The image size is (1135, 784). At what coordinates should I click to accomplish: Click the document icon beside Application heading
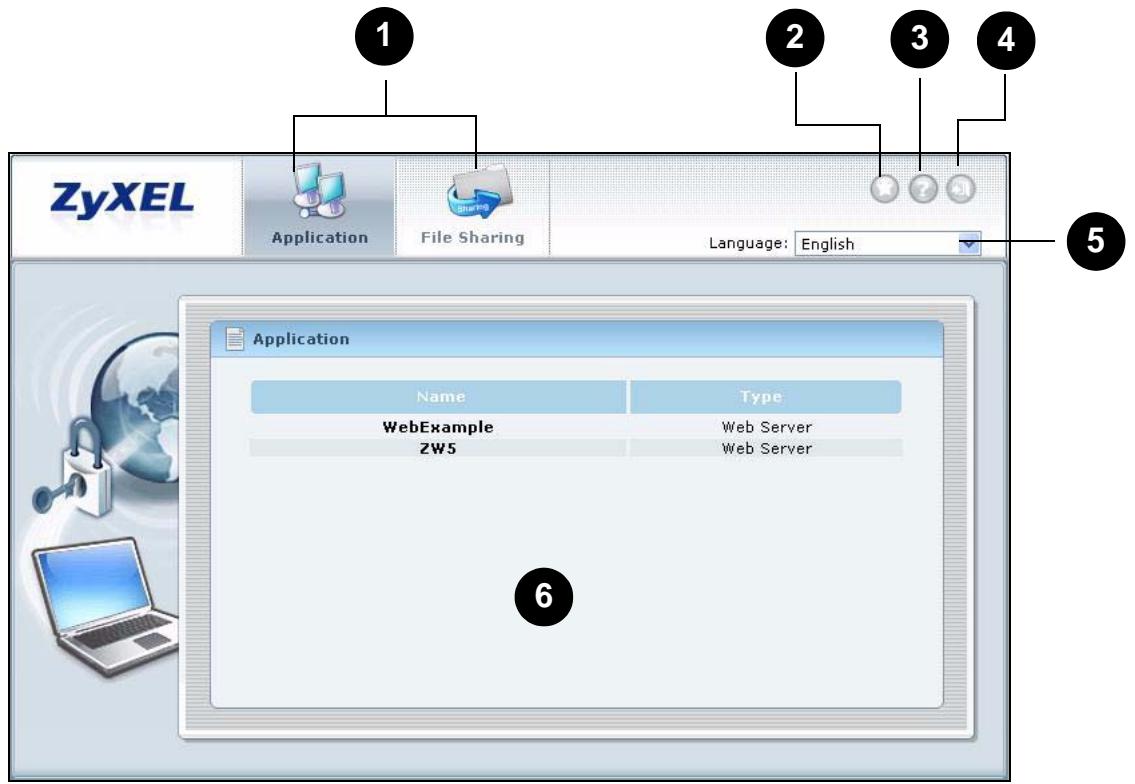pyautogui.click(x=235, y=339)
